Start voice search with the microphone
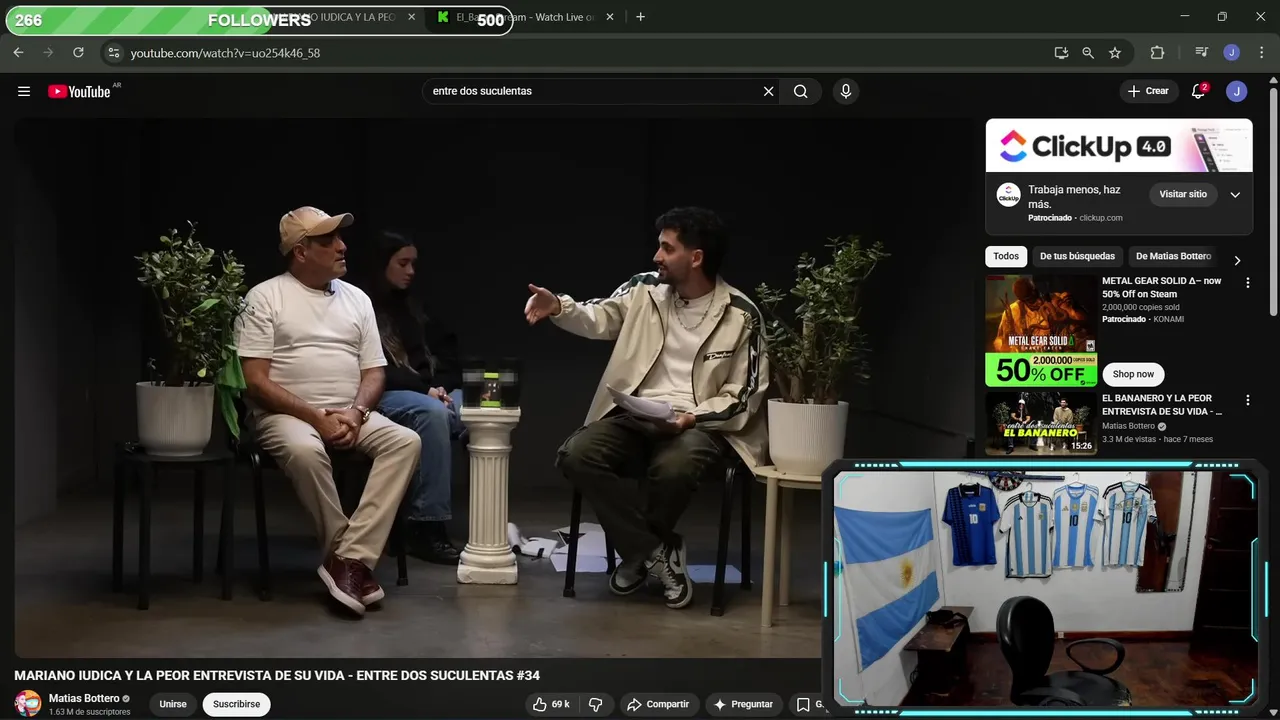 [x=846, y=91]
